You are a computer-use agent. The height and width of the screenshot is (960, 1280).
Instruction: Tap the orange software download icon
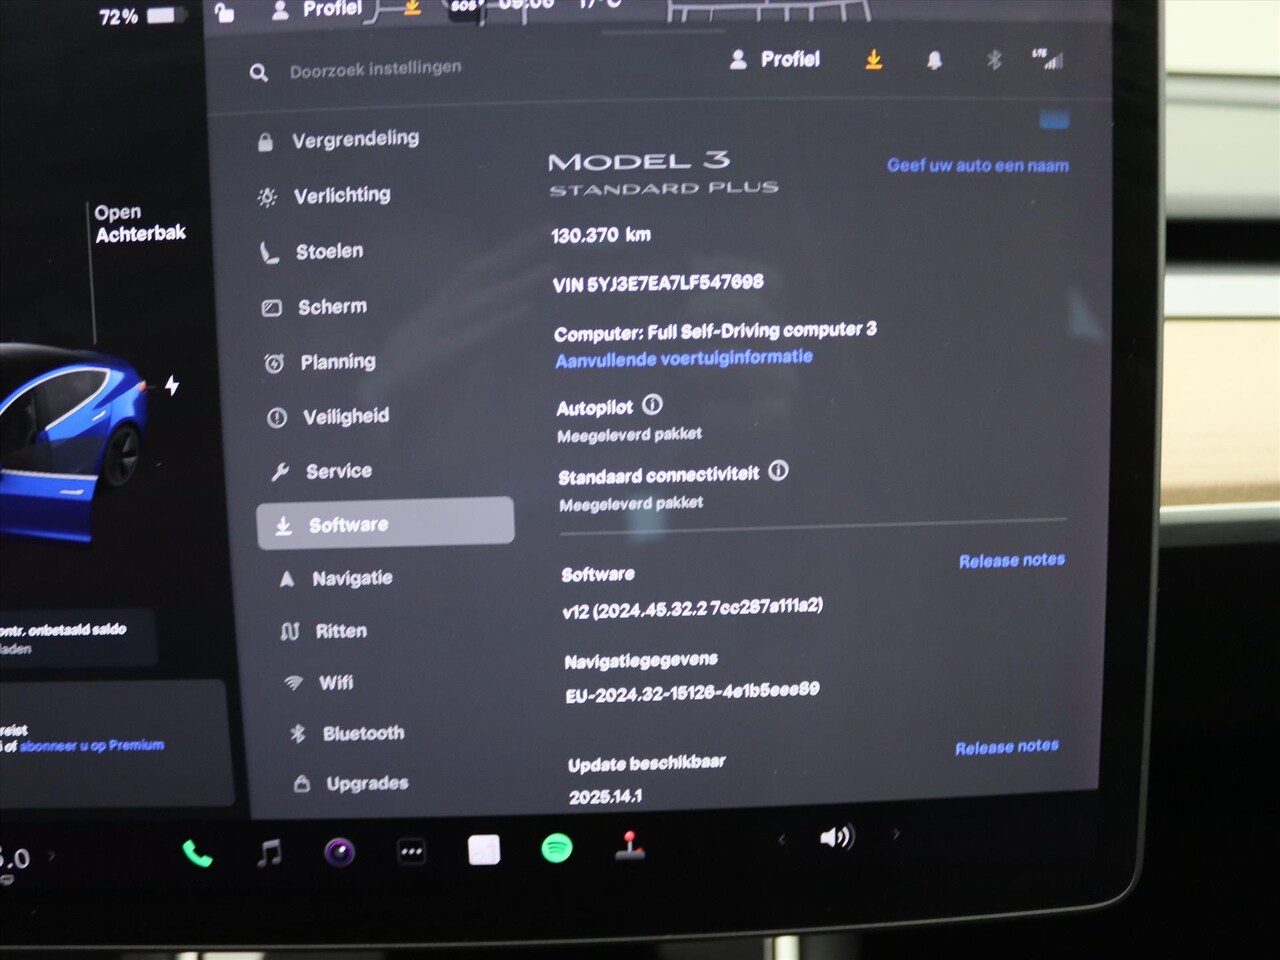click(x=874, y=60)
